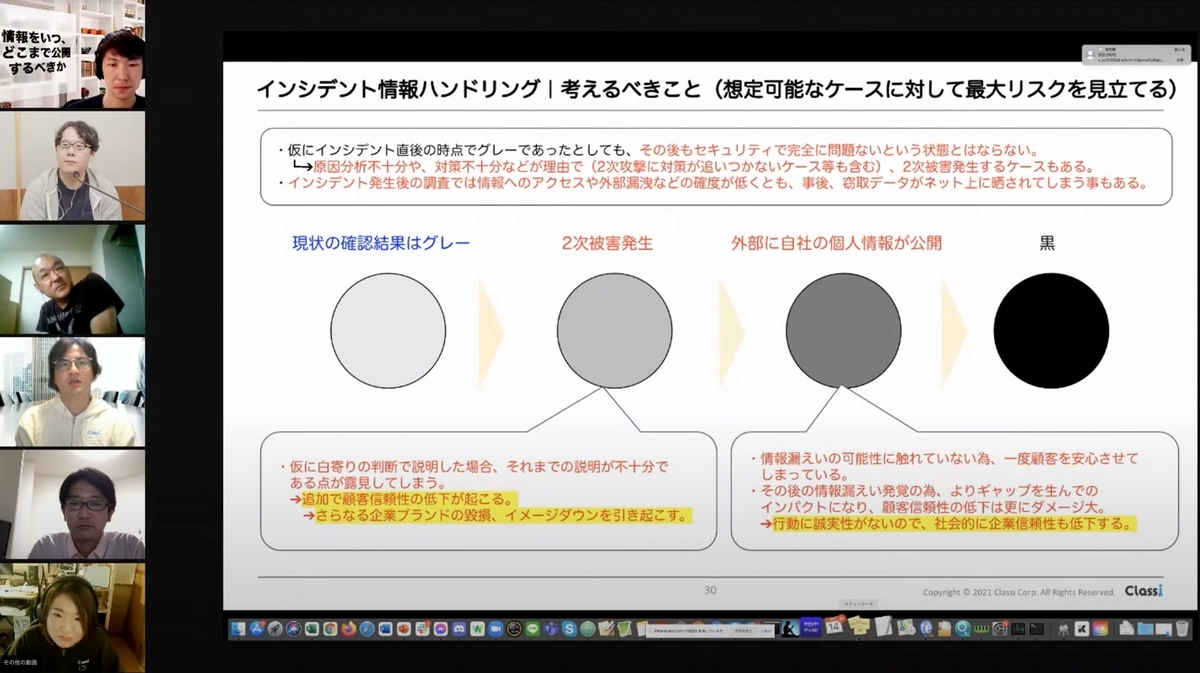Screen dimensions: 1200x673
Task: Open Activity Monitor in the Dock
Action: point(1018,629)
